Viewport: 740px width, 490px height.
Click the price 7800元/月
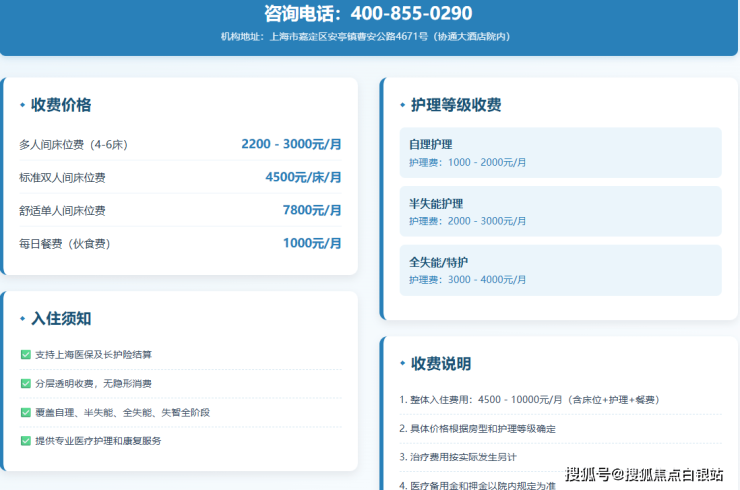312,210
